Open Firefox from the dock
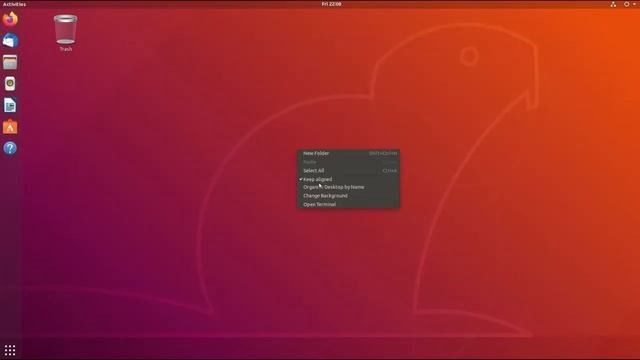640x360 pixels. (10, 19)
